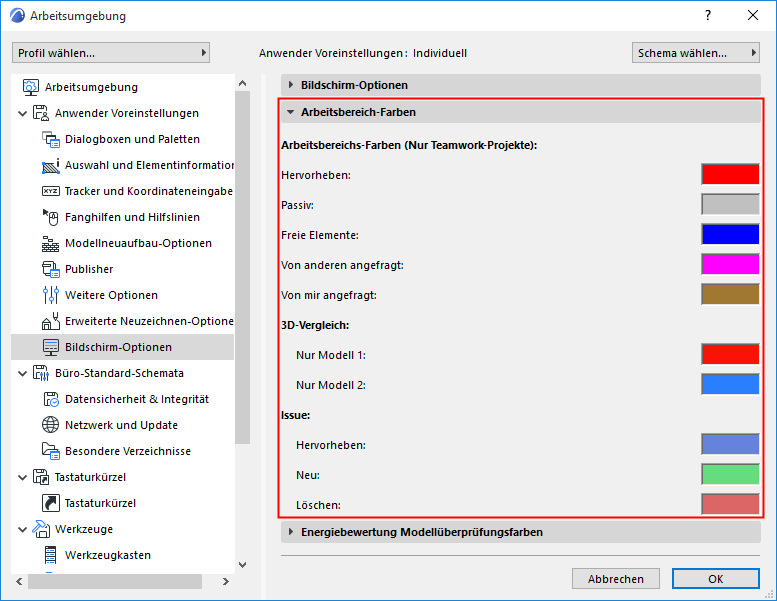
Task: Click the Abbrechen button
Action: [615, 579]
